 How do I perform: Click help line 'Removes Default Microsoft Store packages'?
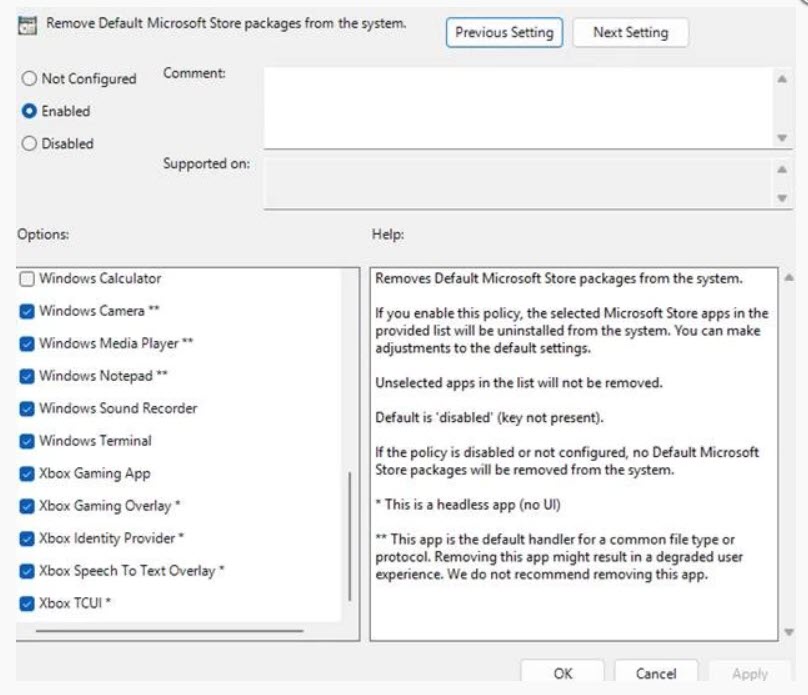tap(559, 278)
